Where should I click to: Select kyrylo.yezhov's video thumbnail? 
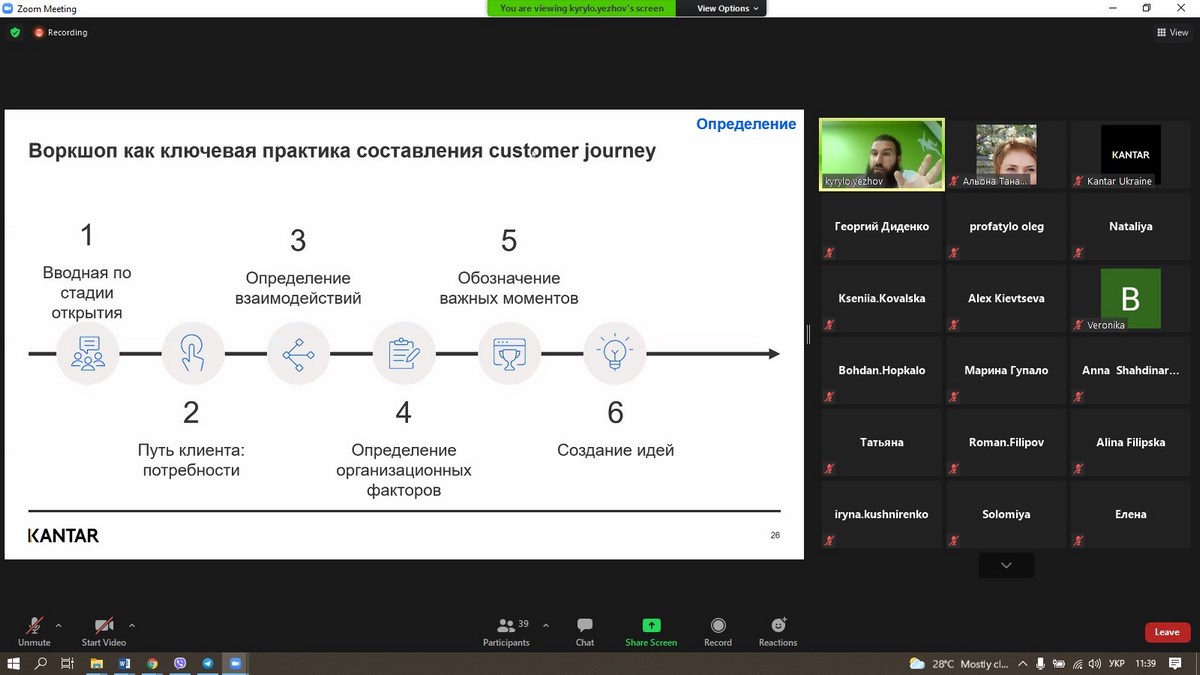(x=881, y=154)
